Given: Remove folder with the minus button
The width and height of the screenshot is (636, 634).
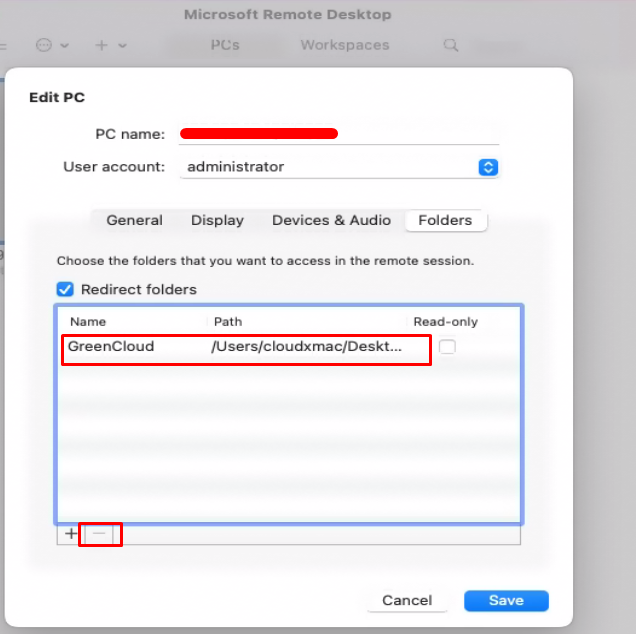Looking at the screenshot, I should tap(99, 533).
